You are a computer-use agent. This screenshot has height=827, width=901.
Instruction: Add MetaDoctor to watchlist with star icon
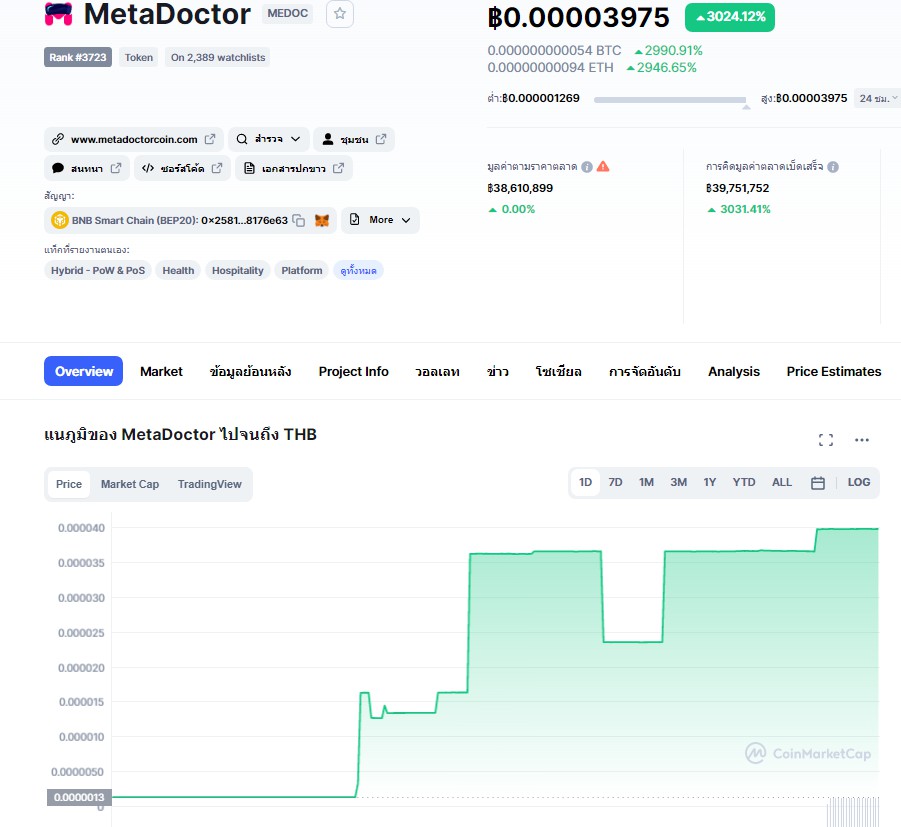[x=340, y=14]
